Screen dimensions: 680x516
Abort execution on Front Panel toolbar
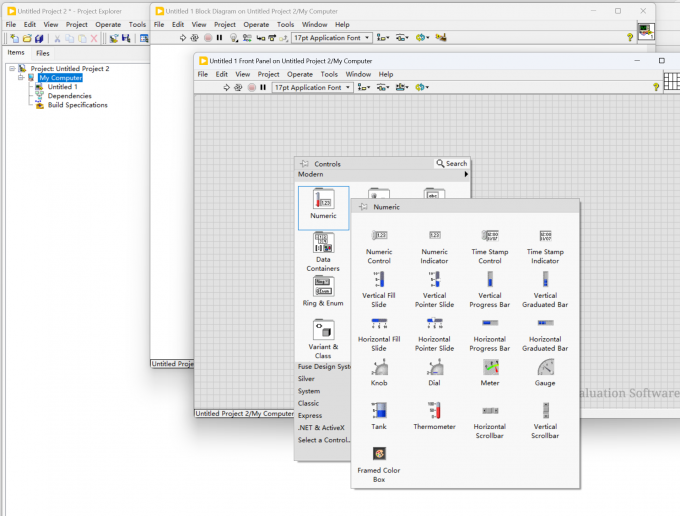coord(252,88)
